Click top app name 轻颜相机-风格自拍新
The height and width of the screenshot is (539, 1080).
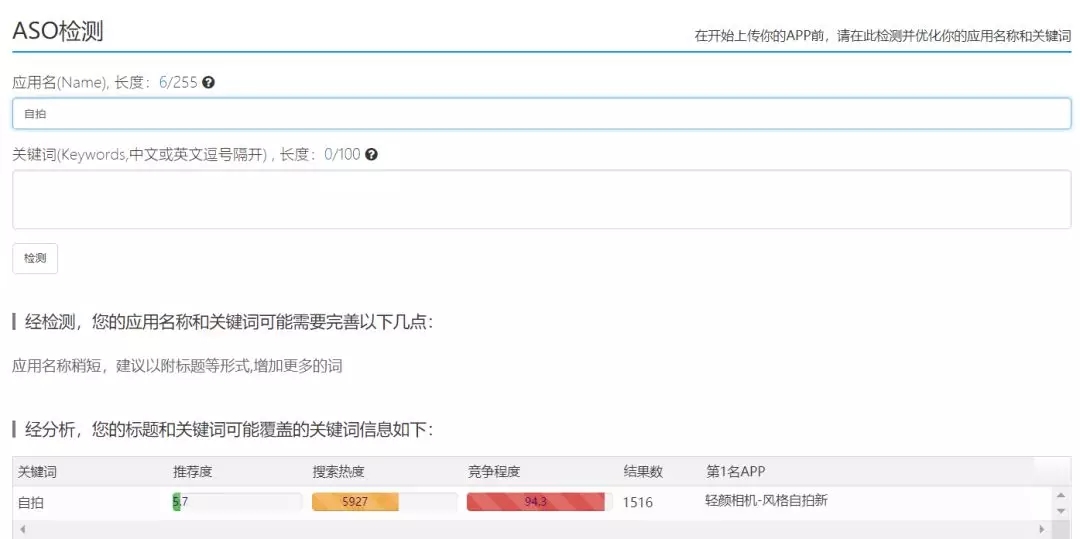click(766, 501)
